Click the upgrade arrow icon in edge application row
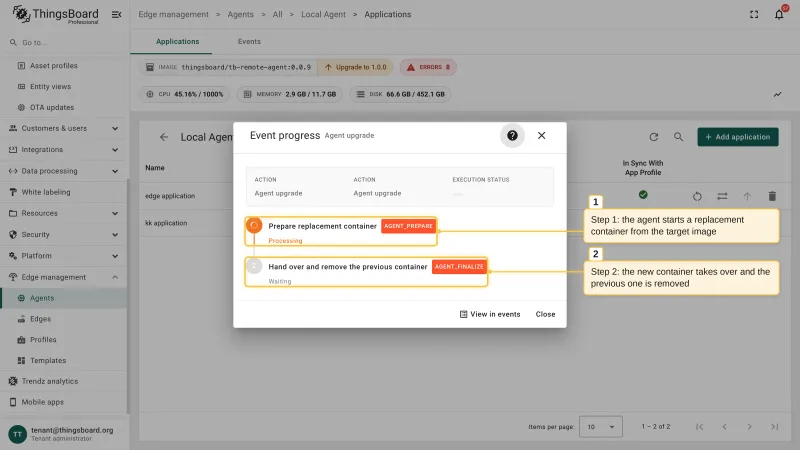The image size is (800, 450). click(x=747, y=196)
